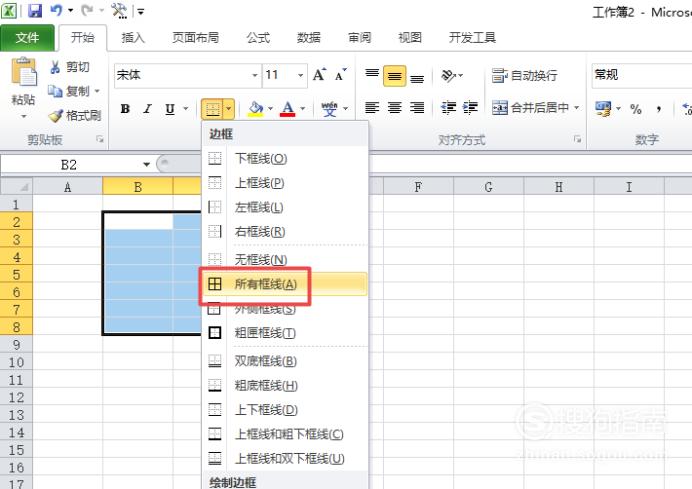The width and height of the screenshot is (692, 489).
Task: Select 所有框线(A) all borders
Action: pyautogui.click(x=285, y=284)
